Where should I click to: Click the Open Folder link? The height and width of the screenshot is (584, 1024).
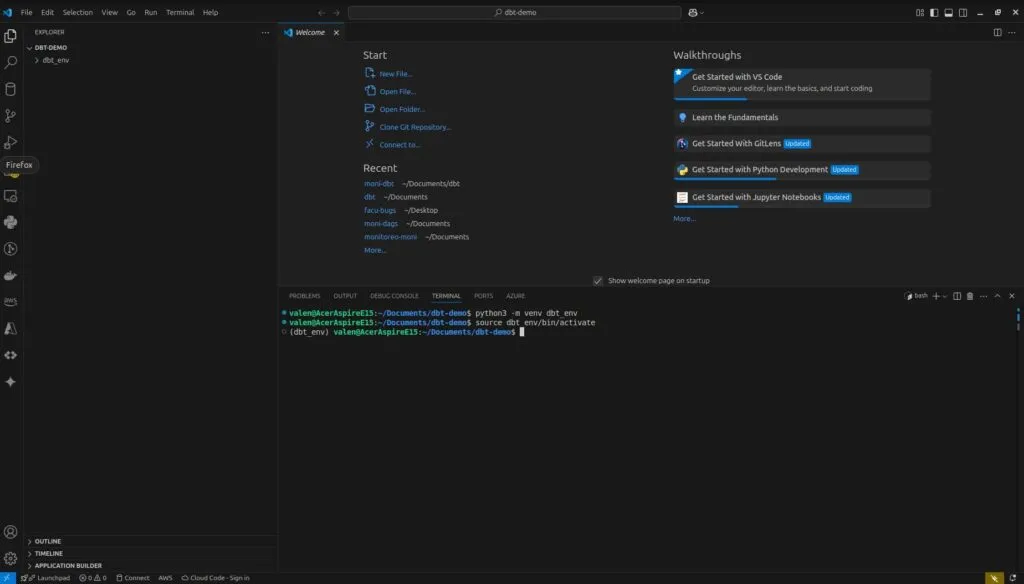[402, 109]
